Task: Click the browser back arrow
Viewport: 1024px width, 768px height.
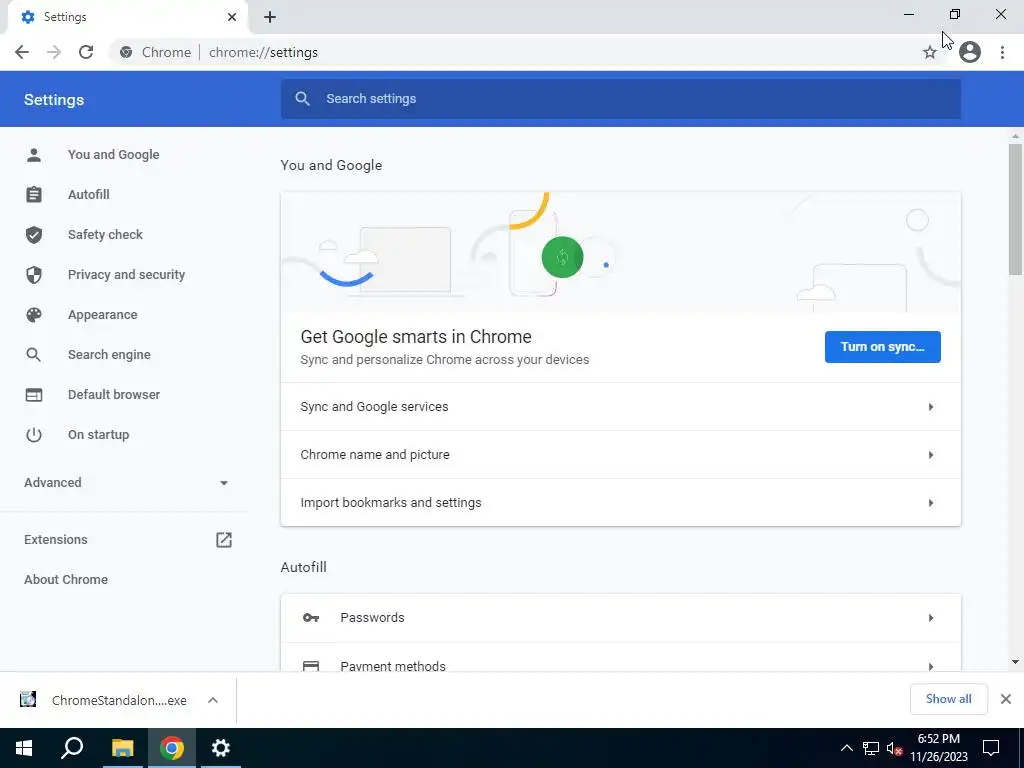Action: point(22,52)
